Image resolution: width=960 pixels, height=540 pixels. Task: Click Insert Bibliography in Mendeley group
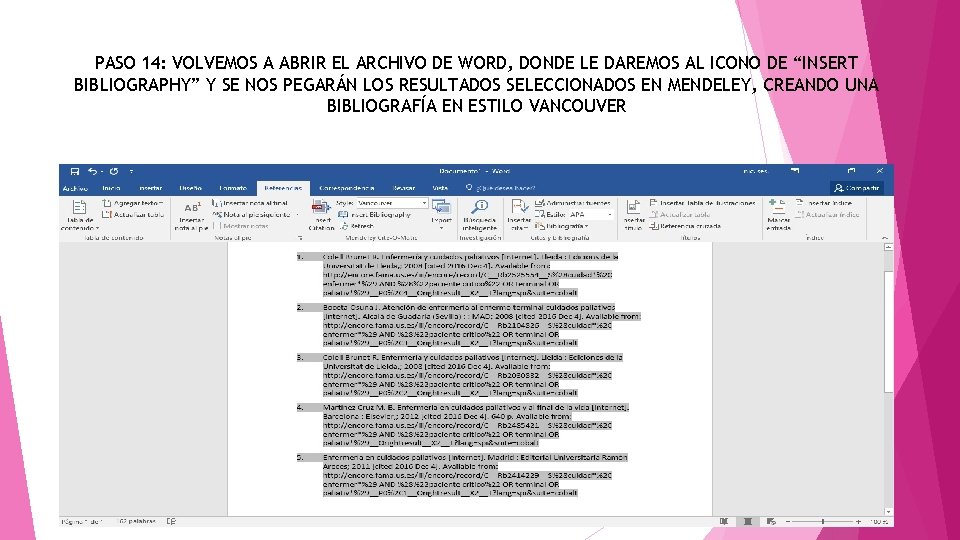tap(375, 214)
